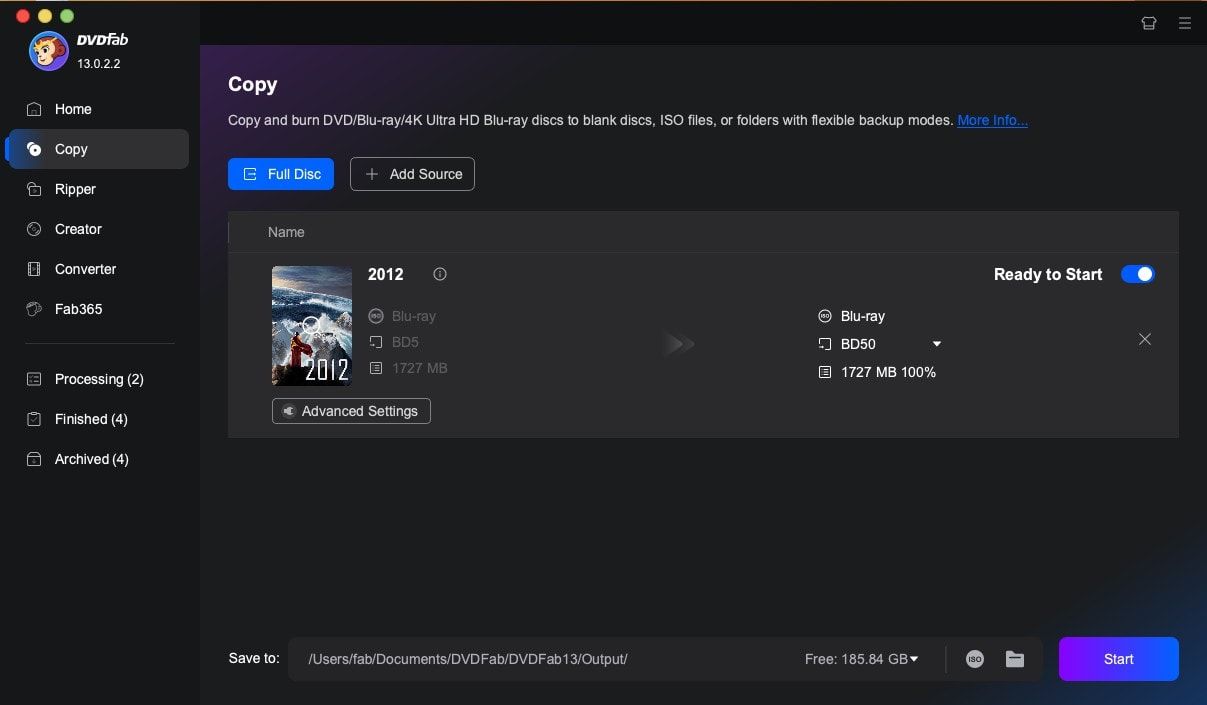Open Advanced Settings for 2012
Screen dimensions: 1207x705
[x=351, y=411]
